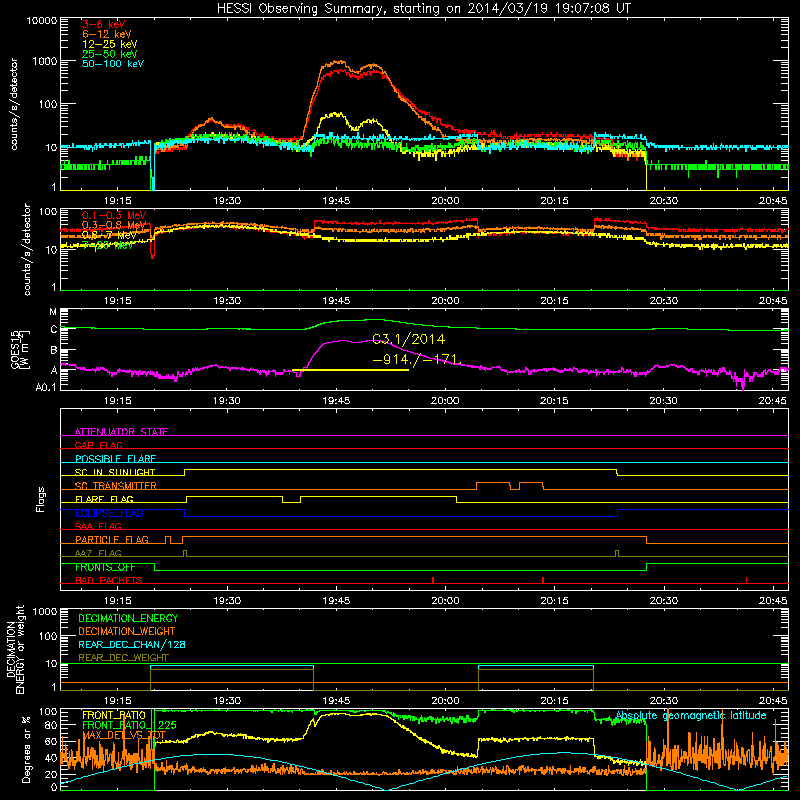Click the 20:15 tick under the MeV panel
800x800 pixels.
[554, 301]
